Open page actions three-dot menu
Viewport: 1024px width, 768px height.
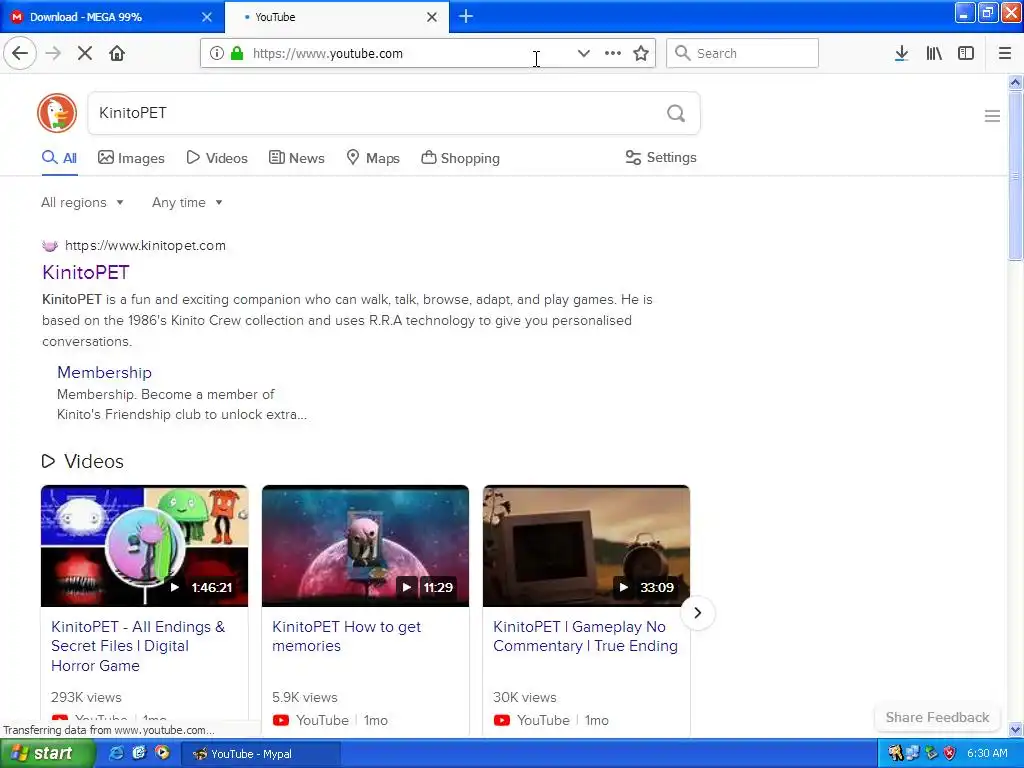[613, 54]
